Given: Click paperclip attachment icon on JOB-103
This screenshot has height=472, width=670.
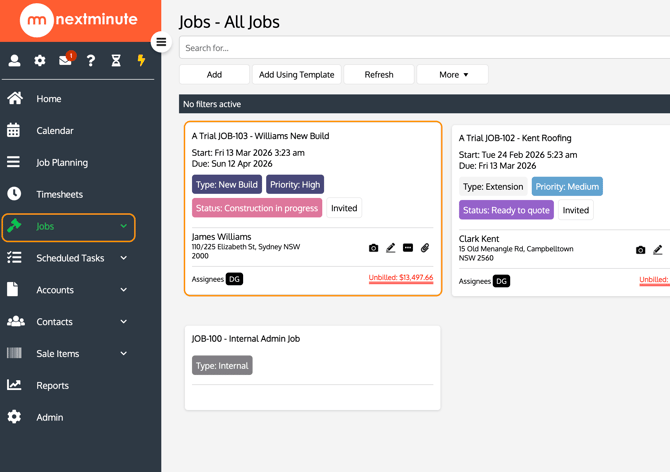Looking at the screenshot, I should pyautogui.click(x=425, y=248).
